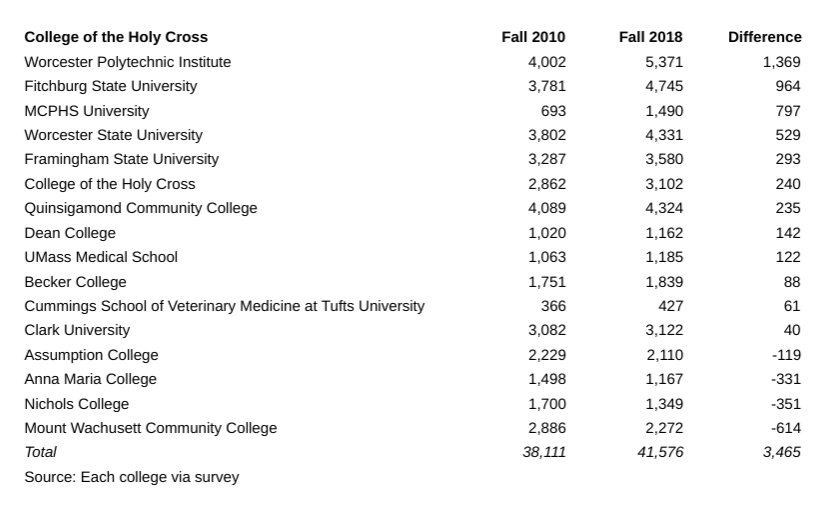Click Quinsigamond Community College row label
838x517 pixels.
coord(141,208)
